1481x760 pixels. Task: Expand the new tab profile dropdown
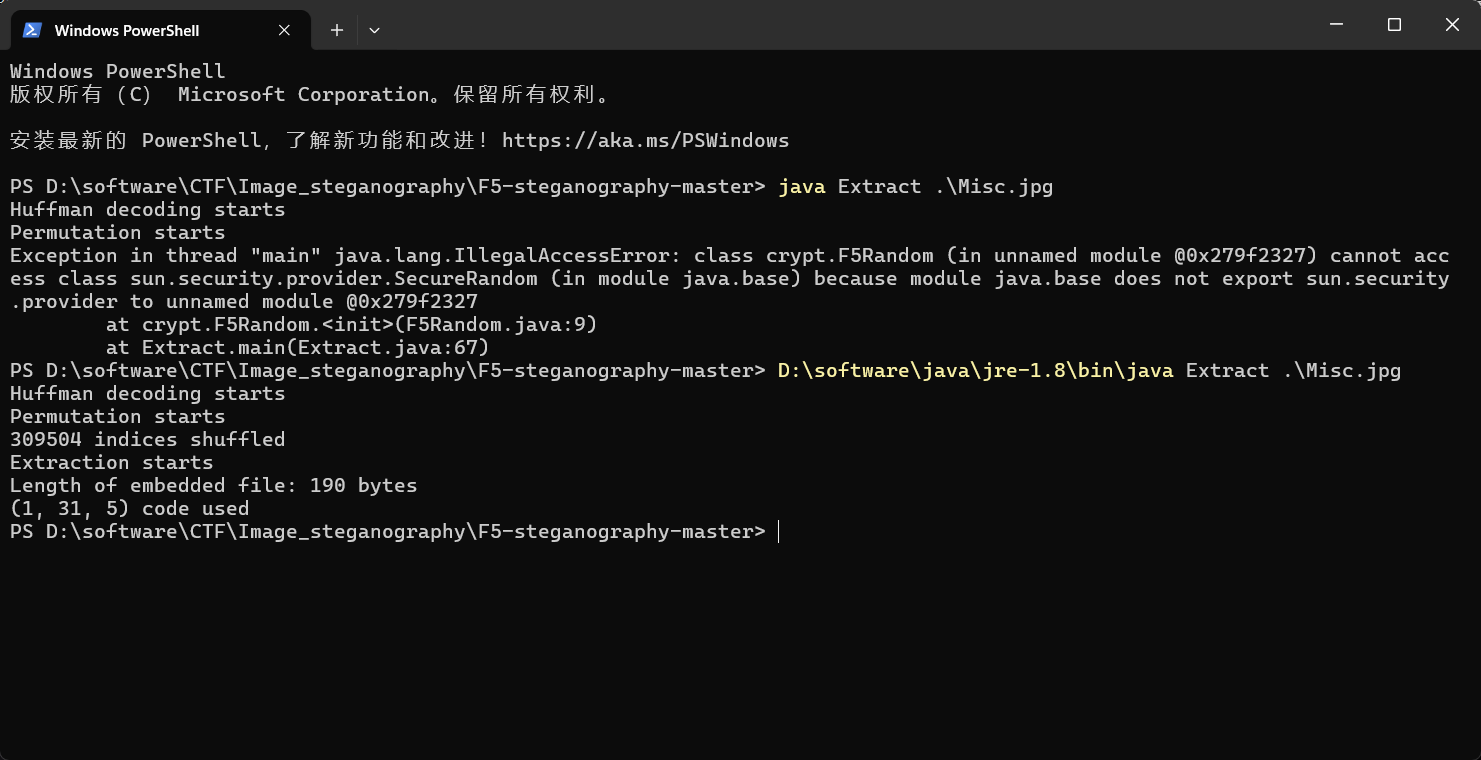[374, 30]
